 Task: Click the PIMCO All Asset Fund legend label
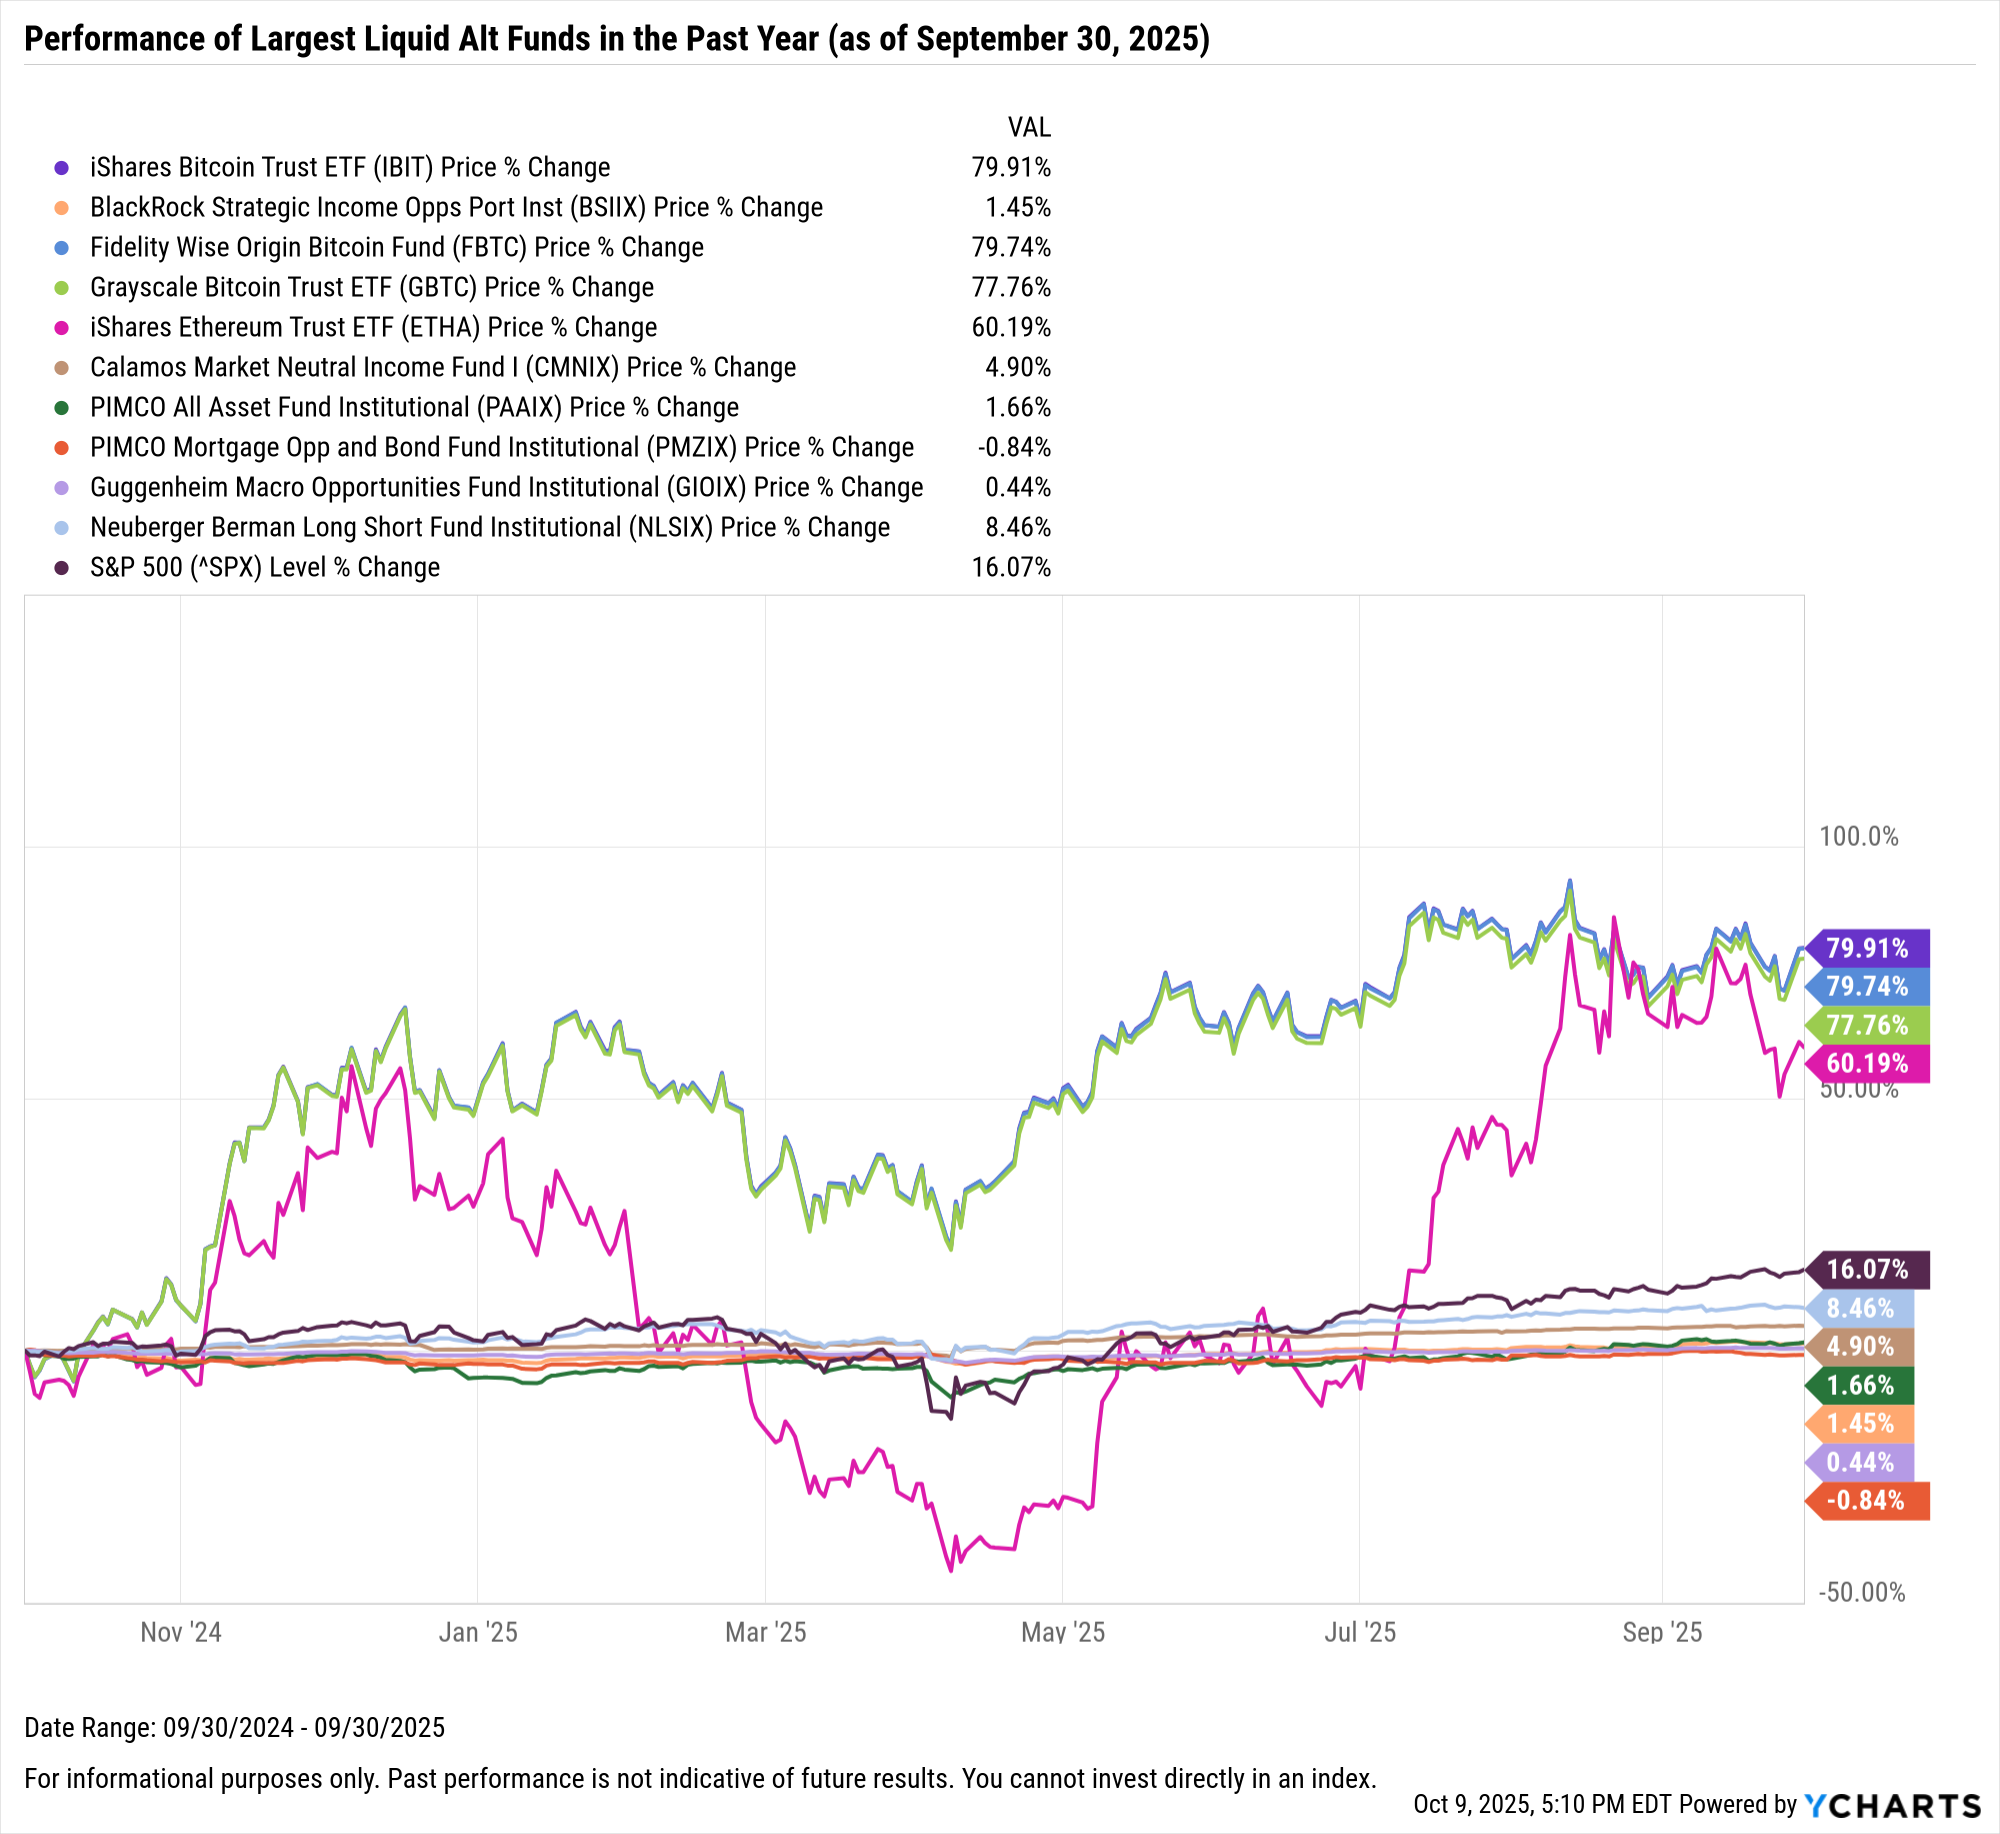(414, 408)
